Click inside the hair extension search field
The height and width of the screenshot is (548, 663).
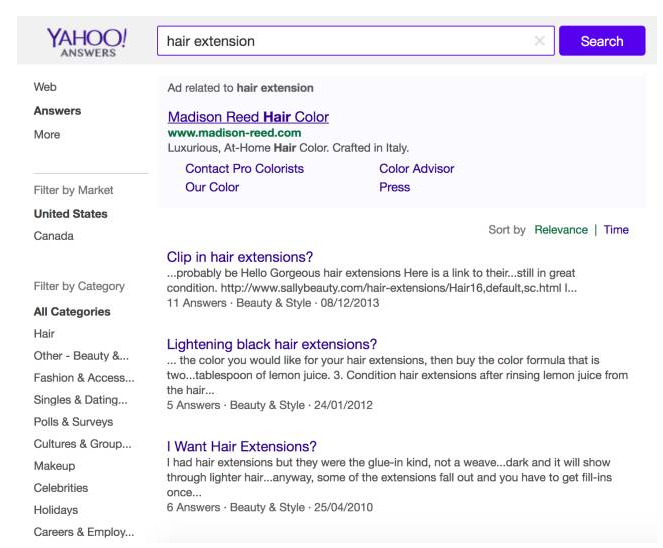pyautogui.click(x=340, y=41)
